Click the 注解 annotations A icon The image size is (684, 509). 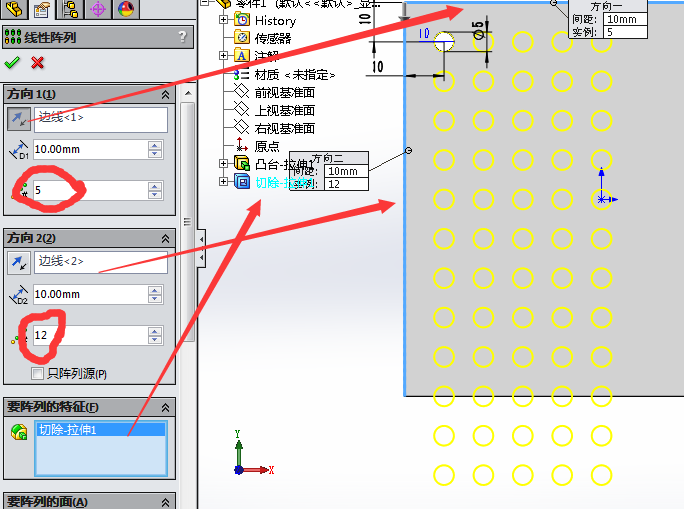(242, 55)
